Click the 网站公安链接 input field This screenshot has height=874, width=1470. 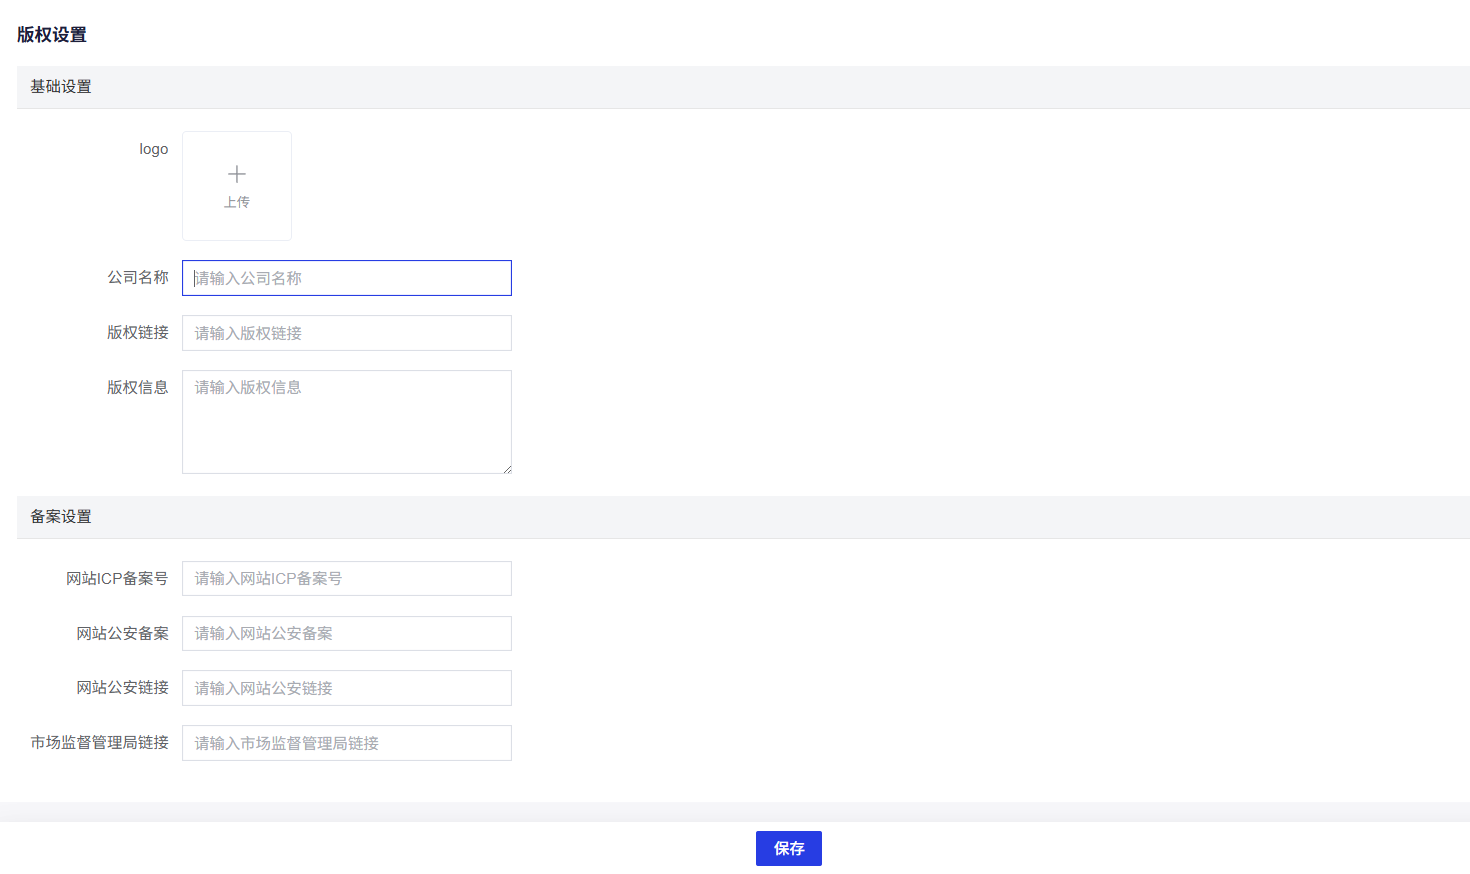347,688
